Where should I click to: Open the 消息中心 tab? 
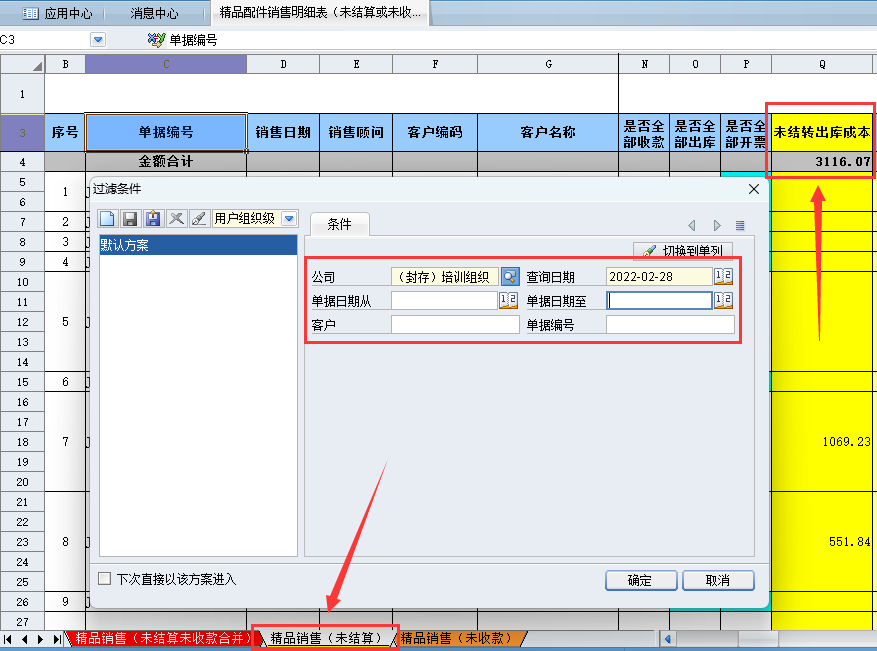[x=154, y=13]
